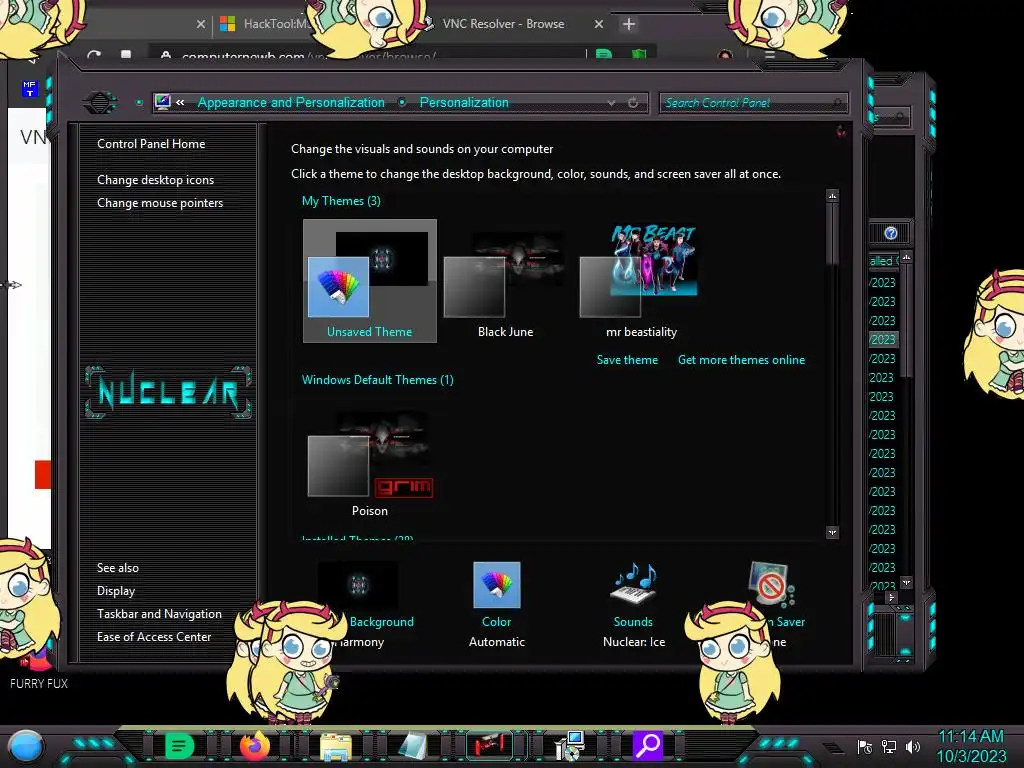Open the Display link under See also
This screenshot has height=768, width=1024.
116,590
